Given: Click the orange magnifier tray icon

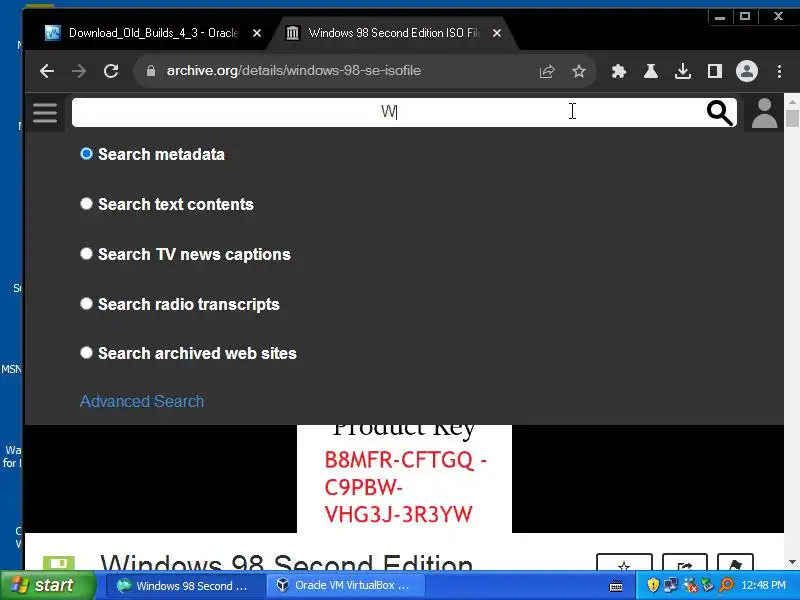Looking at the screenshot, I should pos(726,585).
